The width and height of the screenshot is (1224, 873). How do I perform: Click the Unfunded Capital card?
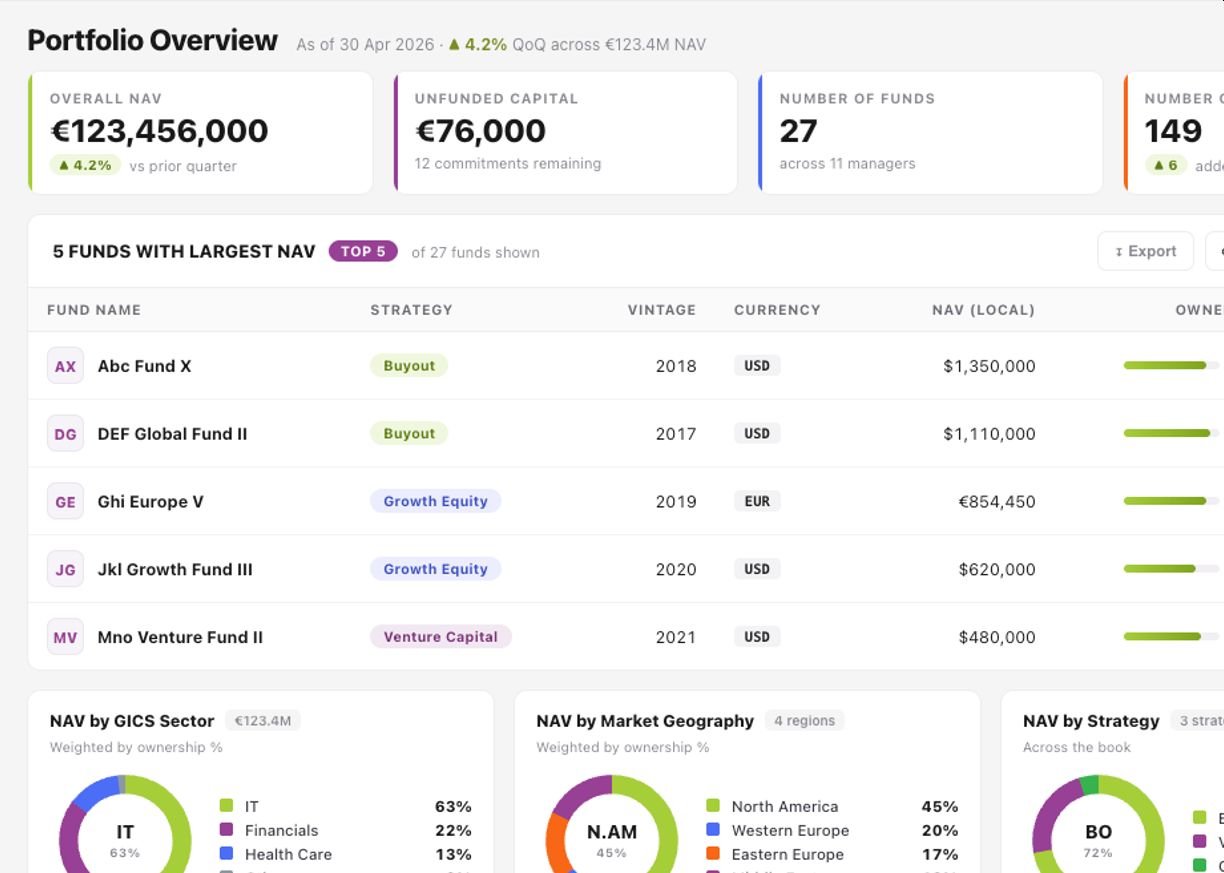pos(566,132)
